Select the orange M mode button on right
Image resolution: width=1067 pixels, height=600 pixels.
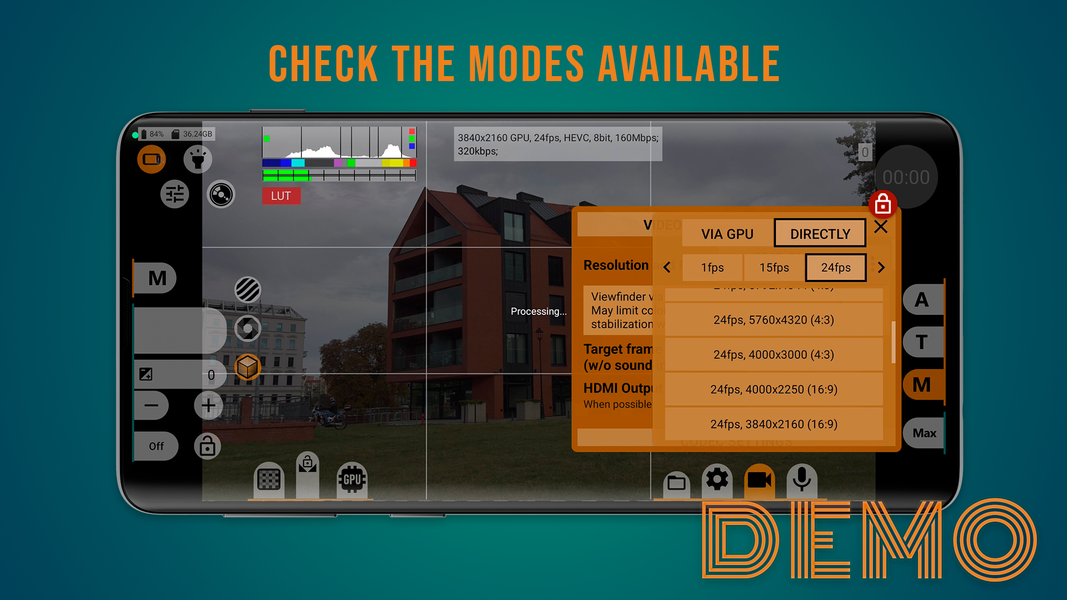click(922, 384)
